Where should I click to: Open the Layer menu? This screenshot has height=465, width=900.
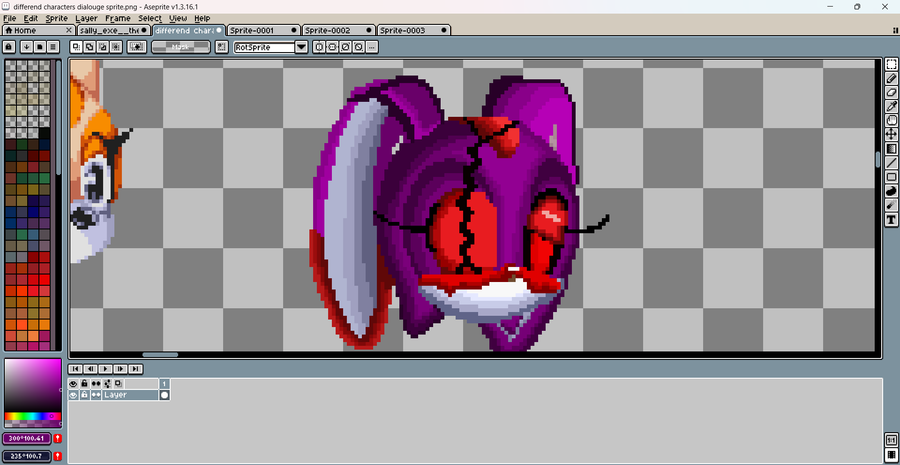tap(86, 18)
